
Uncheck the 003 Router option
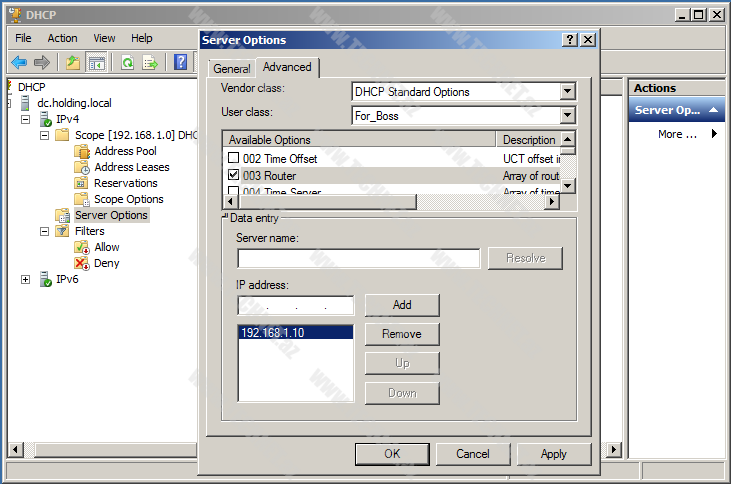point(233,175)
